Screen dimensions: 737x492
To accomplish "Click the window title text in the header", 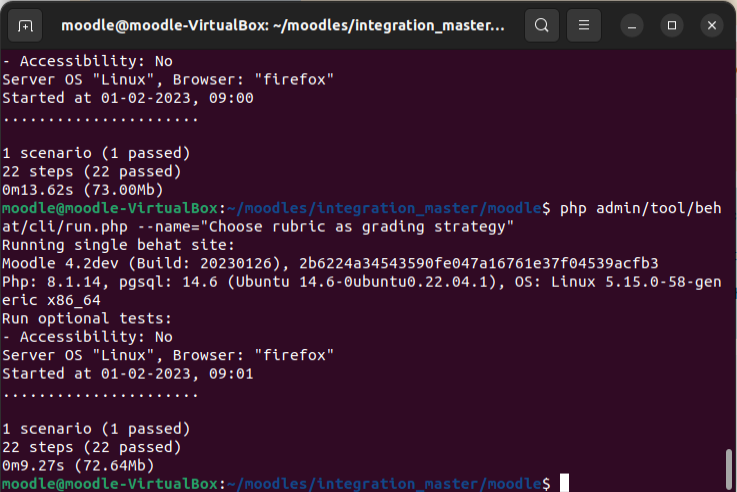I will coord(283,25).
